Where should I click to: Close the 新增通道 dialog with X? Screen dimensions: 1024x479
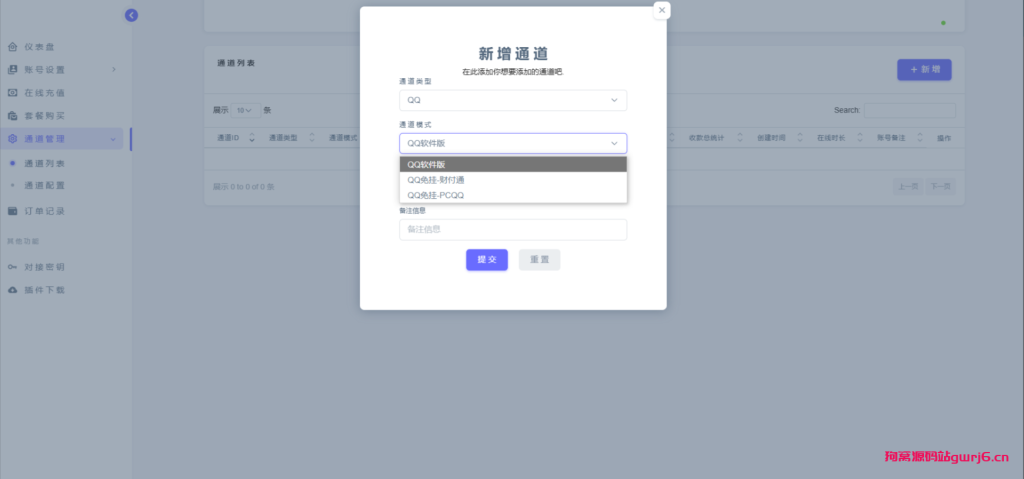(662, 10)
